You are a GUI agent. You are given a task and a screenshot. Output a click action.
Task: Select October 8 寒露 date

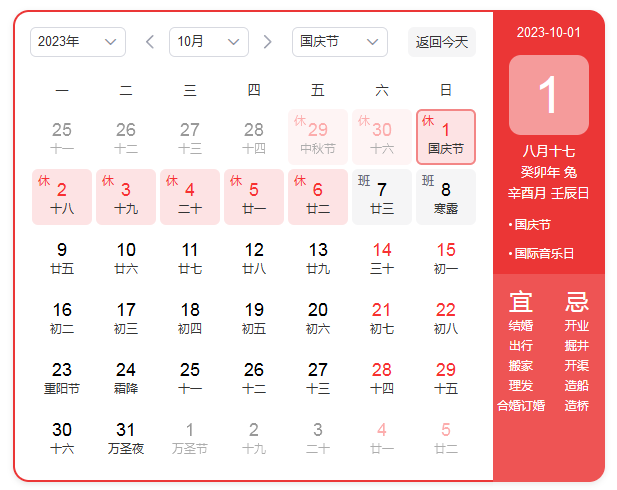pyautogui.click(x=446, y=197)
